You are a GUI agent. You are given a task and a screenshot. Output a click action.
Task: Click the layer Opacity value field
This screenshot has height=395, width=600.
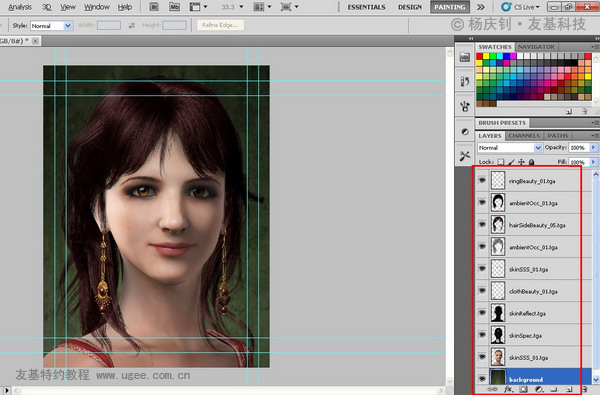(579, 147)
